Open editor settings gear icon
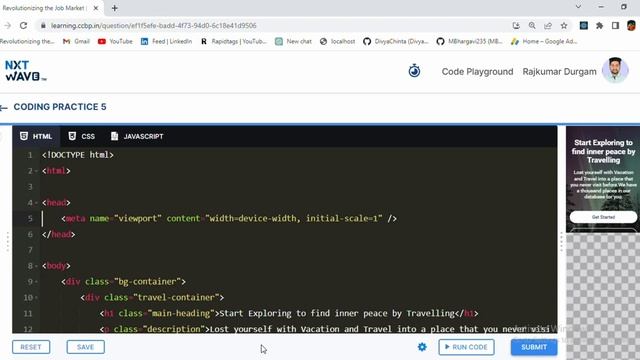Screen dimensions: 640x360 click(x=422, y=347)
